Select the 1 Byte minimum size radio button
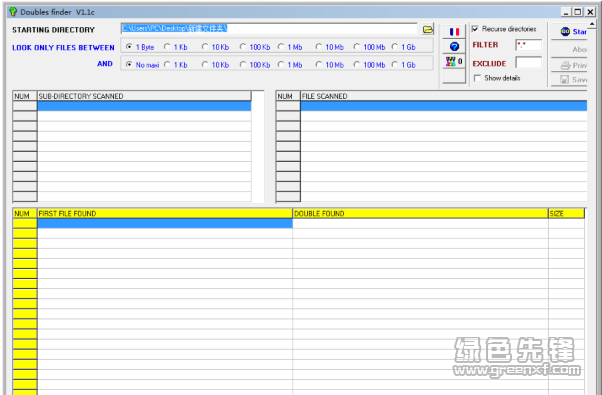 (129, 47)
